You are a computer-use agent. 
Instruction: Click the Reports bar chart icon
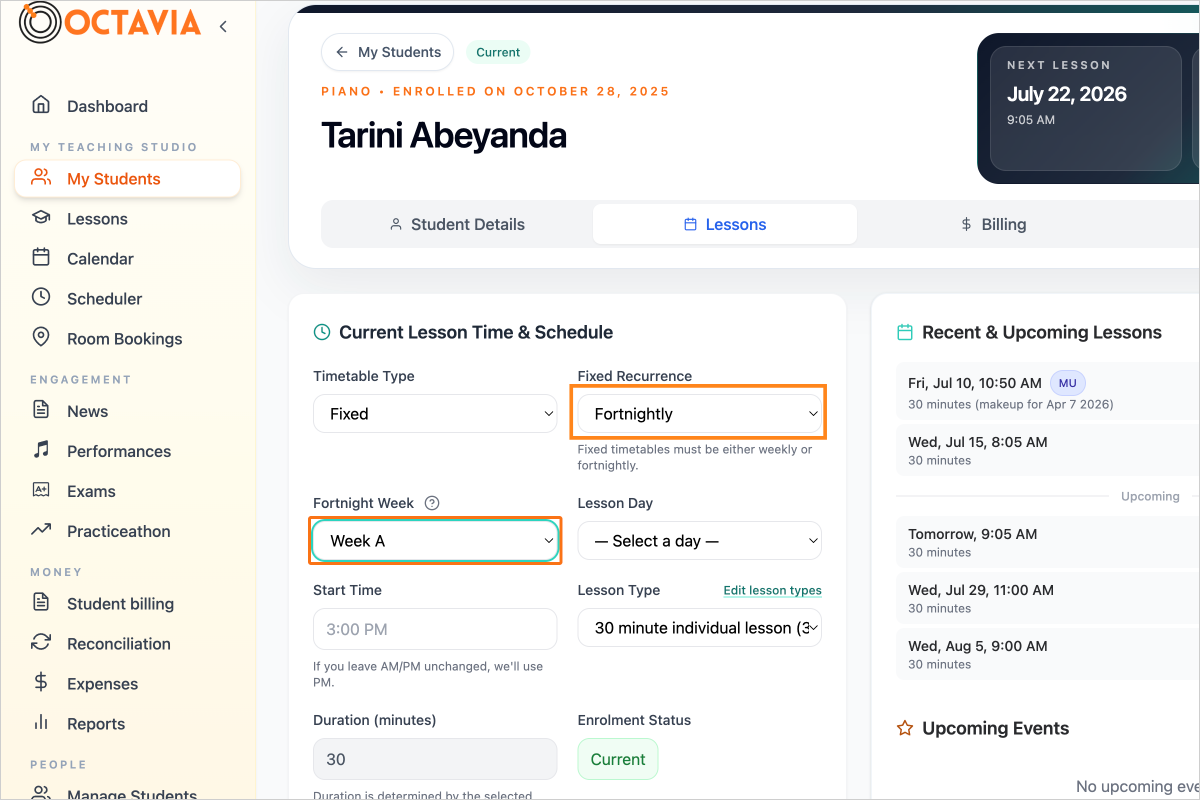click(41, 723)
